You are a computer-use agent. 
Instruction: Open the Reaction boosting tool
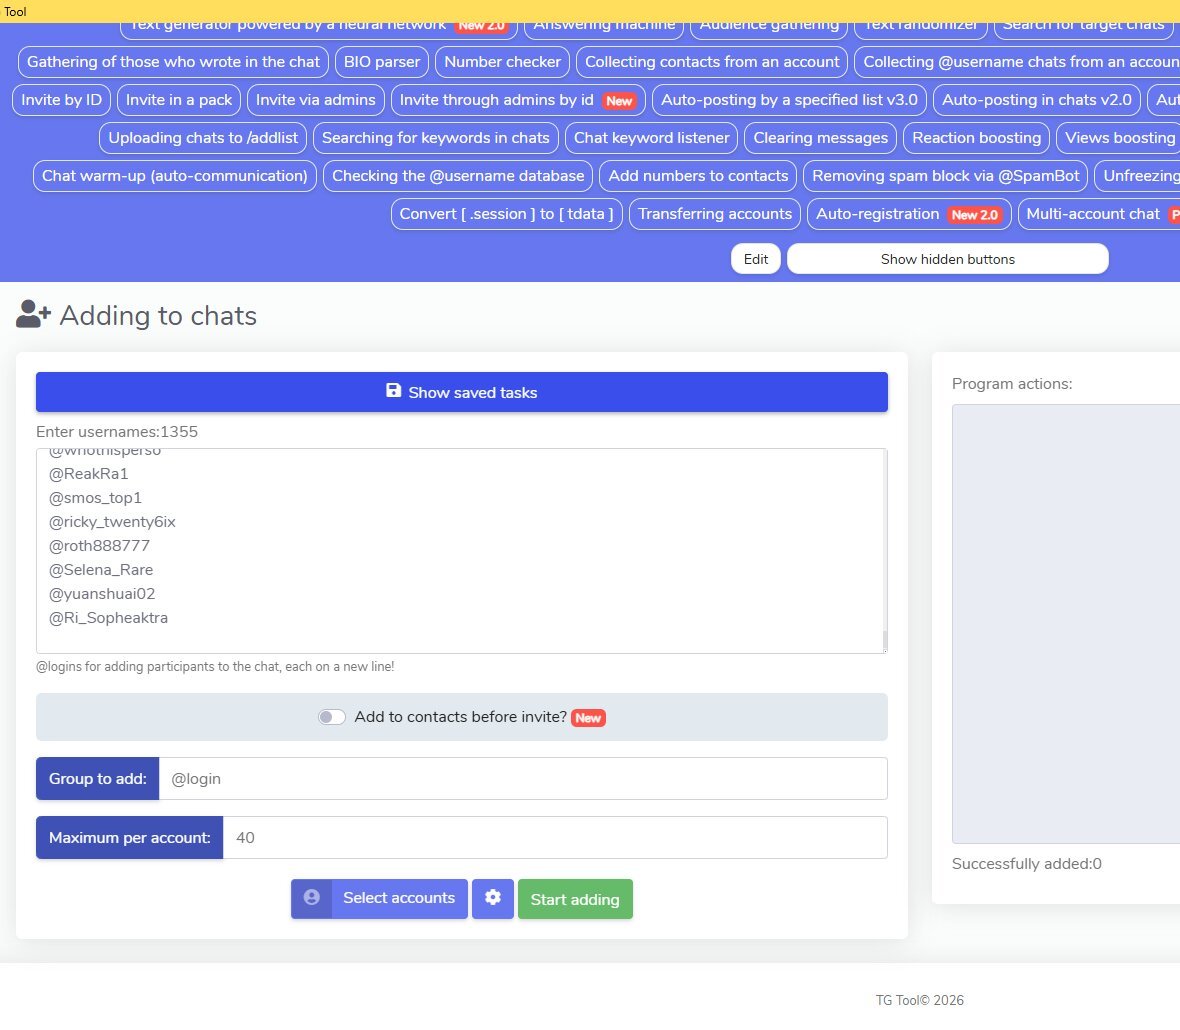point(976,138)
